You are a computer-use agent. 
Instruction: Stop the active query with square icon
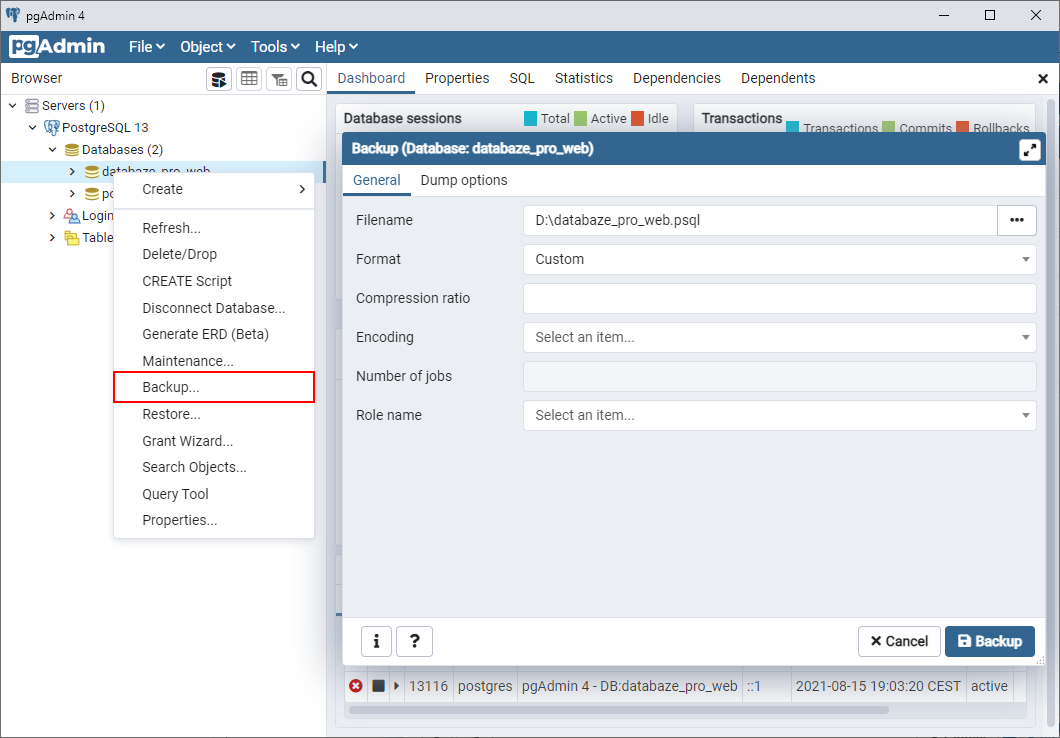click(x=378, y=686)
